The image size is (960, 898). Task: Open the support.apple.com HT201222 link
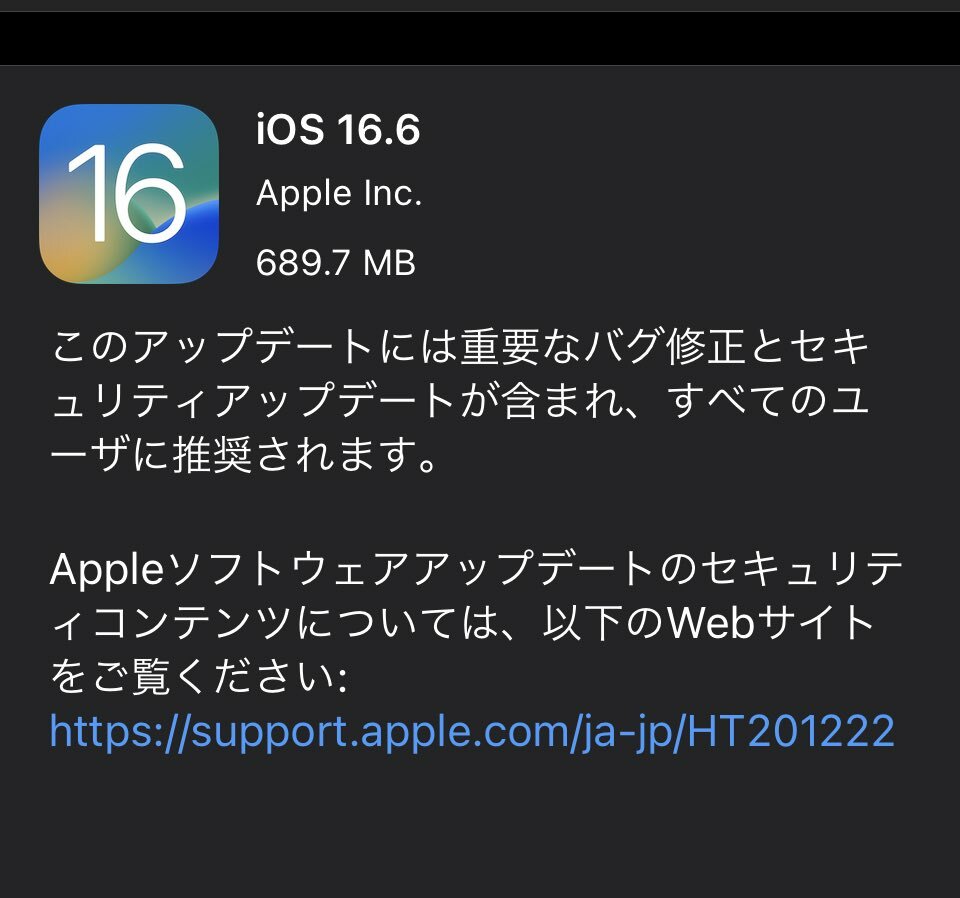[x=472, y=731]
